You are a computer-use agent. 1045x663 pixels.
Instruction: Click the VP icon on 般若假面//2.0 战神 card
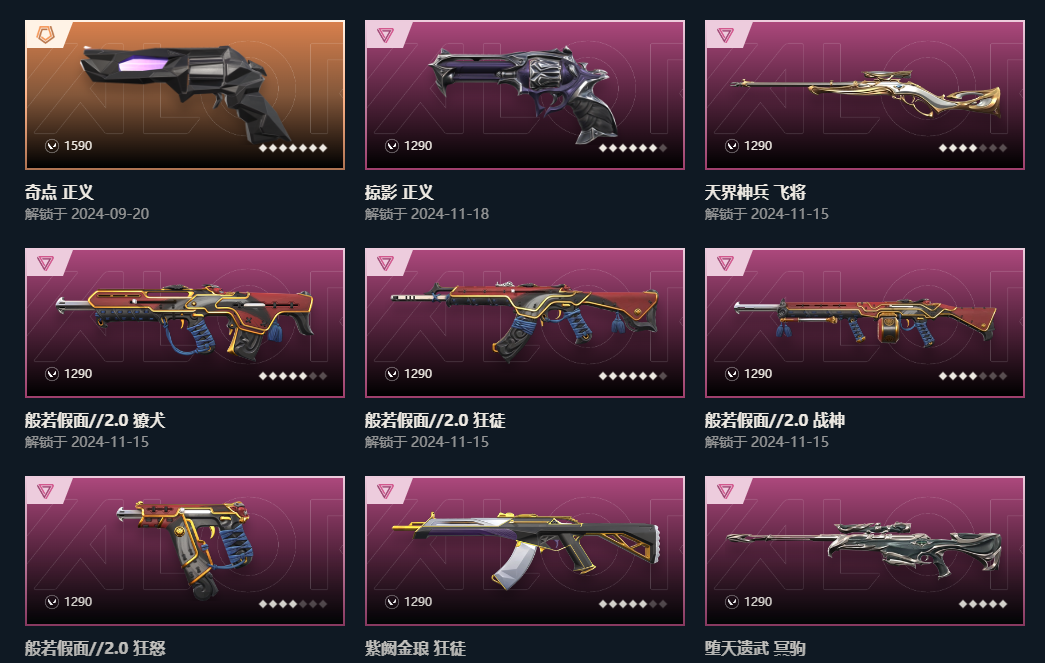(x=732, y=374)
